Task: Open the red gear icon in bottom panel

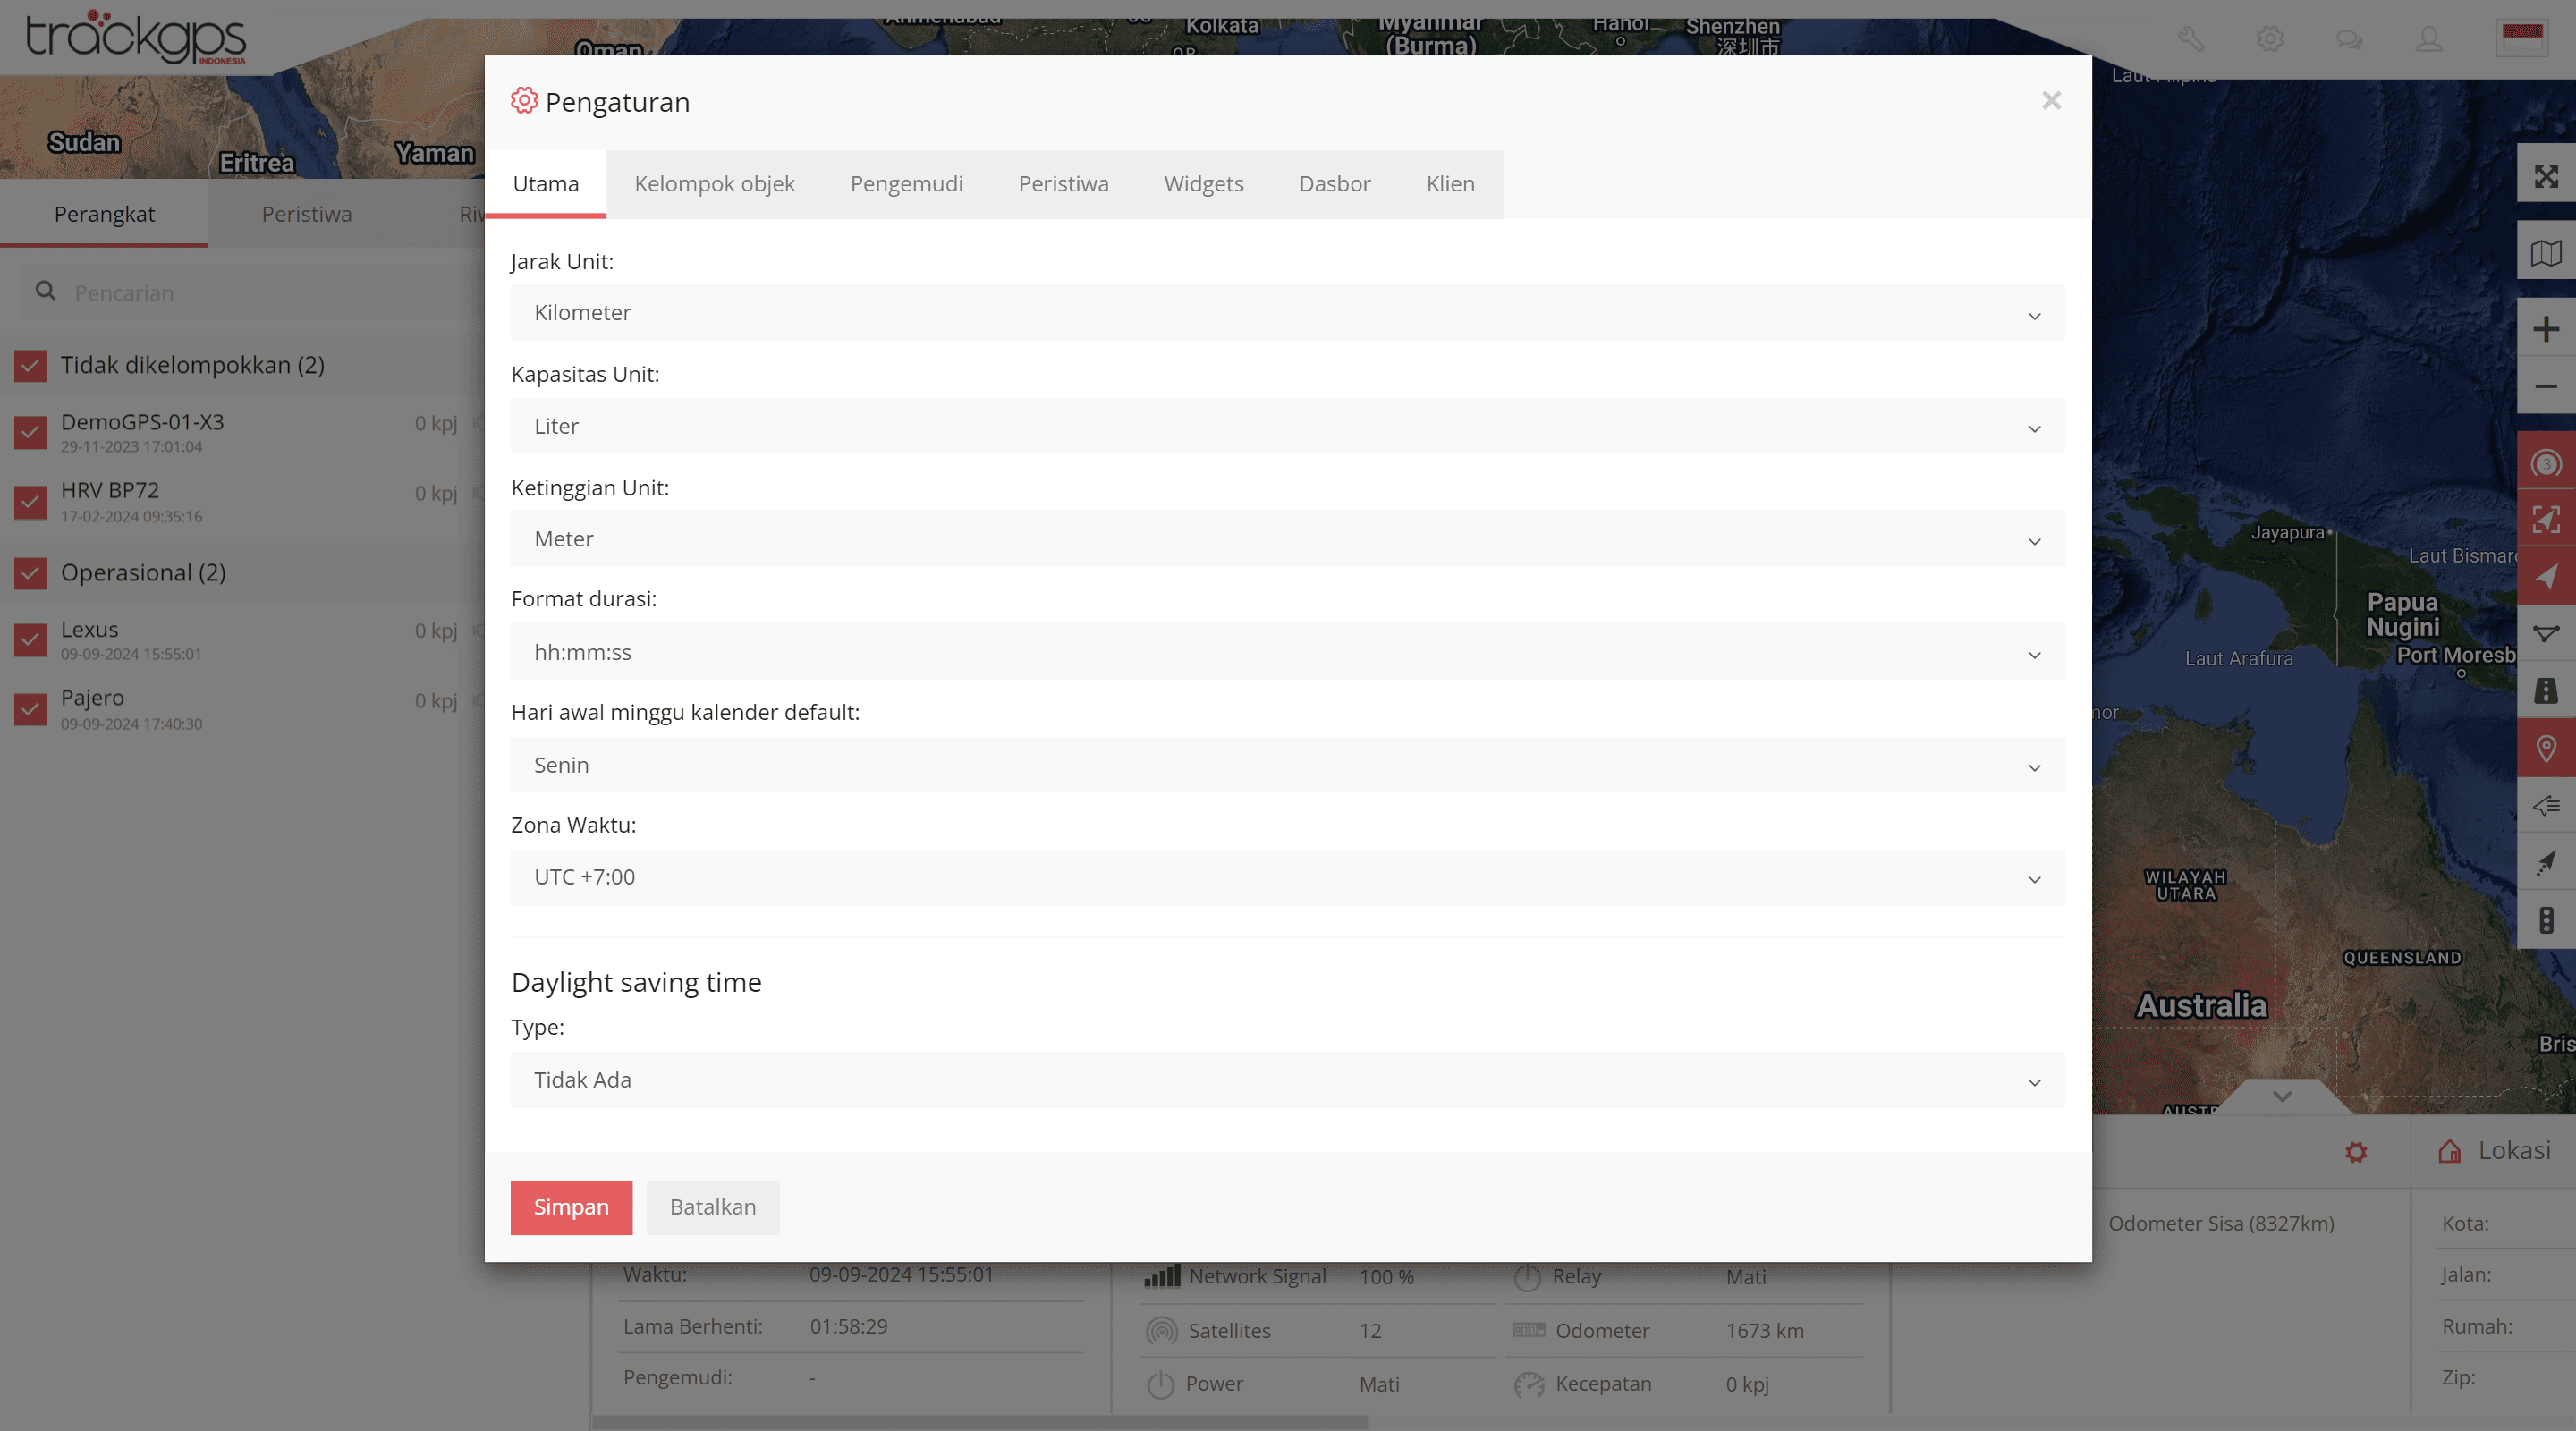Action: tap(2356, 1152)
